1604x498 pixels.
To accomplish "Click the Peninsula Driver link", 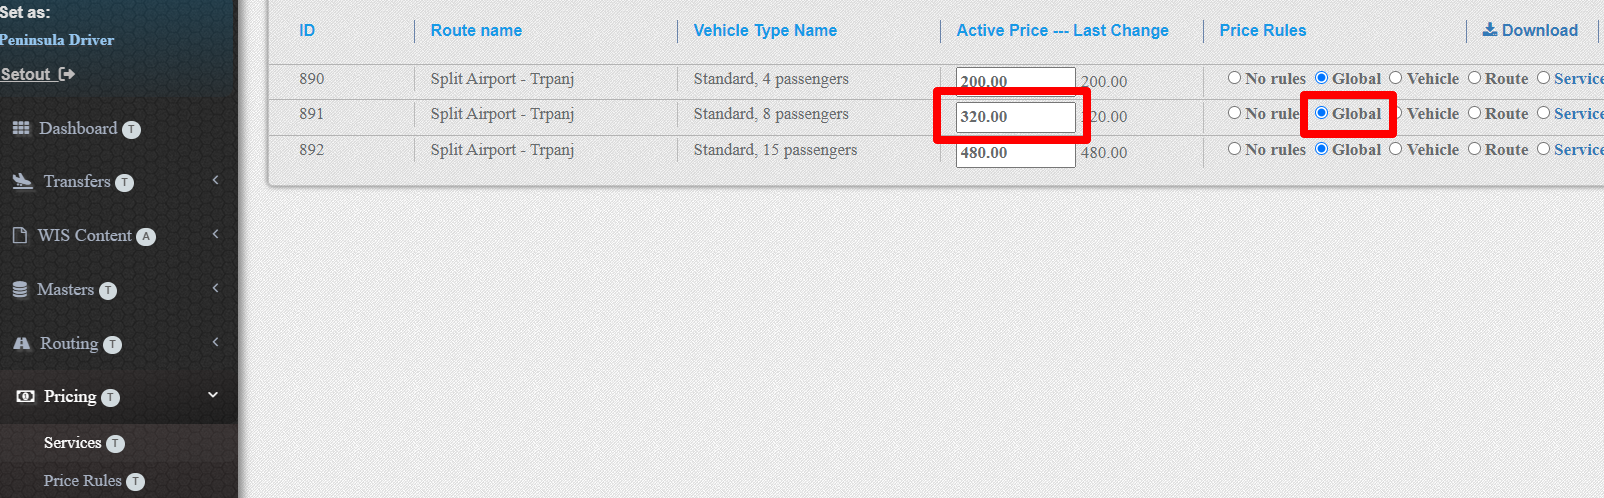I will pyautogui.click(x=57, y=40).
